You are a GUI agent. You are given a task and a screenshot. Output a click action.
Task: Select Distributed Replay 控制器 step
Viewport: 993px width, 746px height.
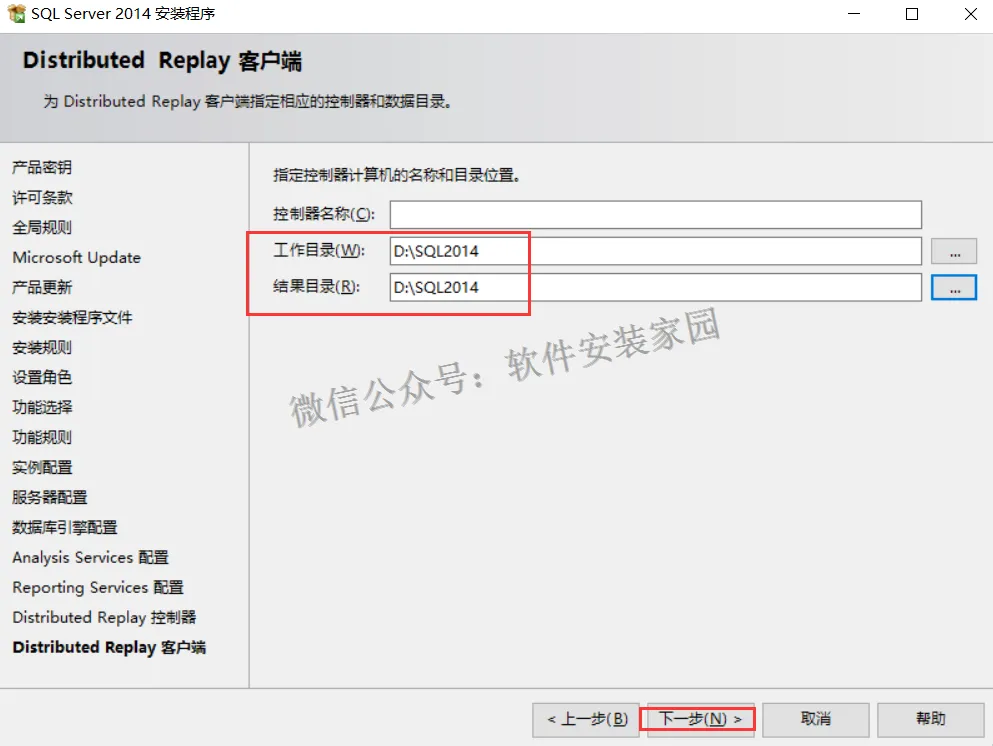point(104,617)
